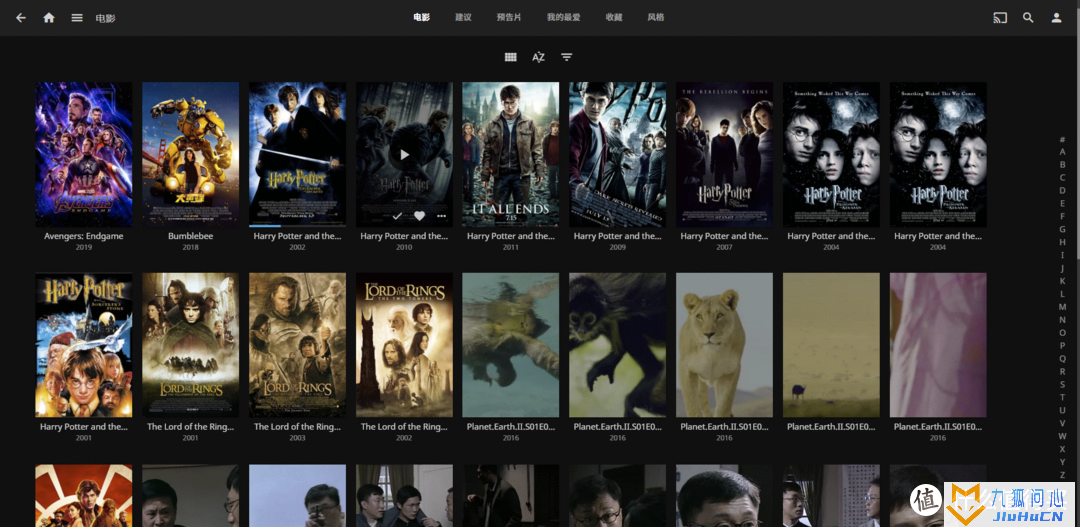The width and height of the screenshot is (1080, 527).
Task: Jump to letter H in index
Action: point(1063,242)
